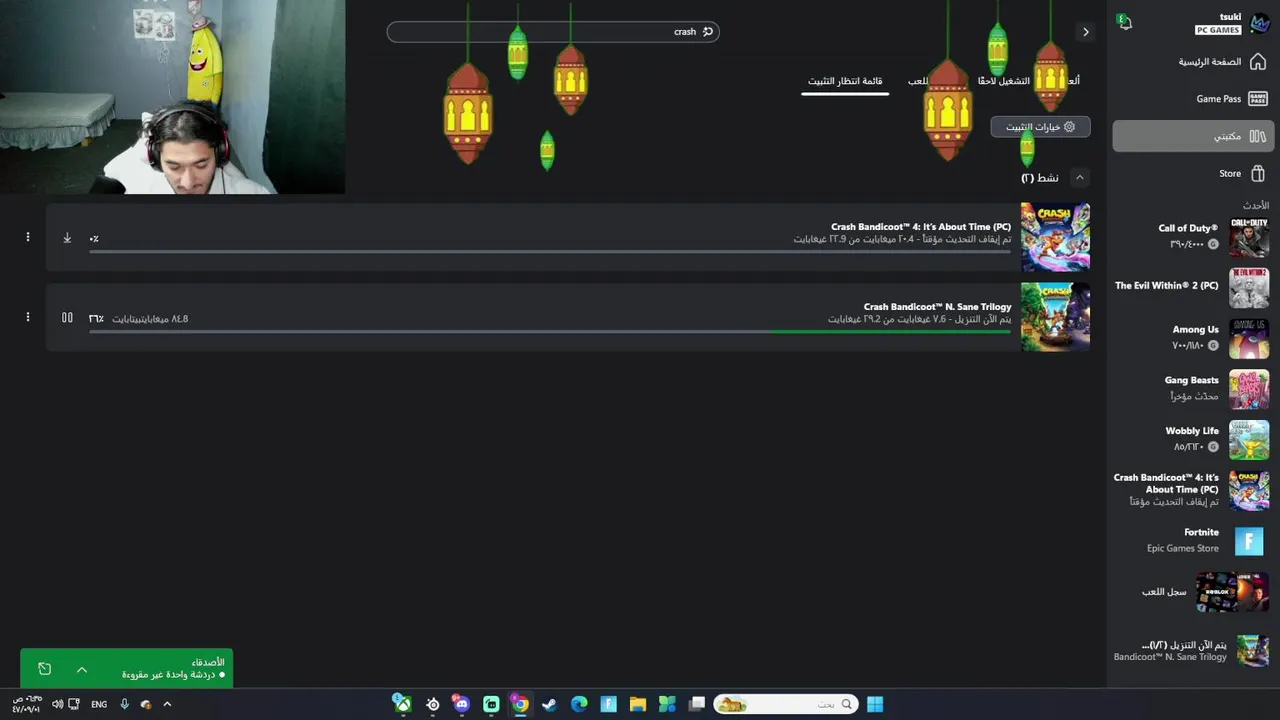The height and width of the screenshot is (720, 1280).
Task: Open Microsoft Store on the taskbar
Action: pyautogui.click(x=667, y=704)
